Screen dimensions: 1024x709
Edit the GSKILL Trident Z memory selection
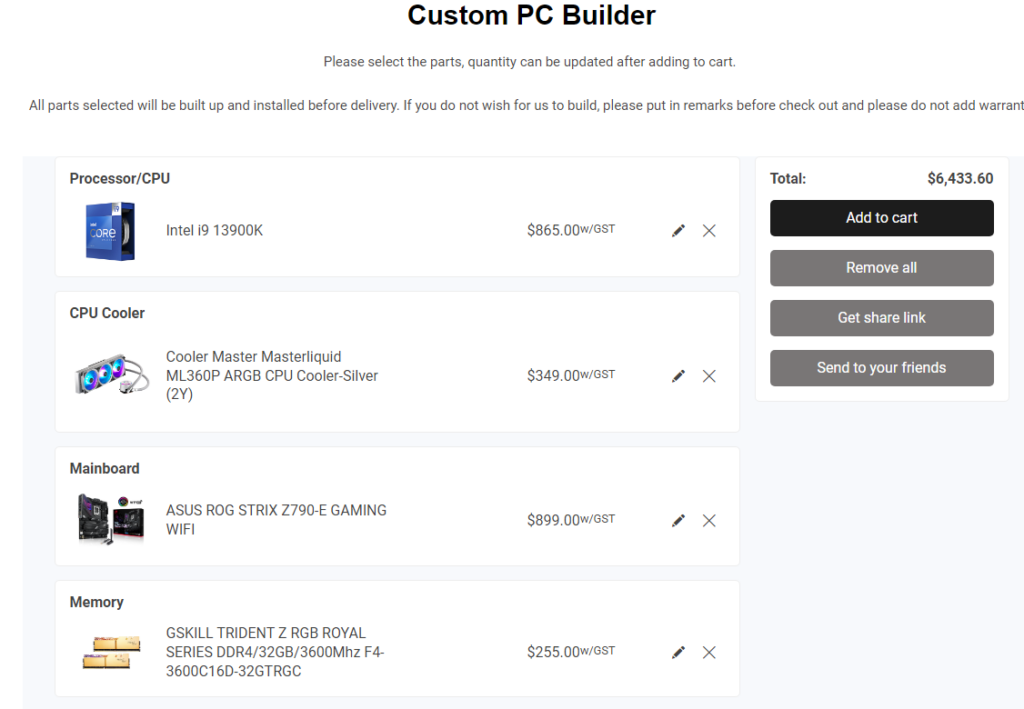coord(679,652)
